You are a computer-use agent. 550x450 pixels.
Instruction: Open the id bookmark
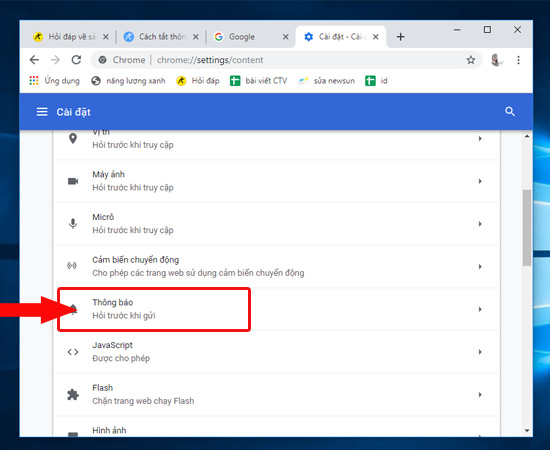click(x=376, y=81)
